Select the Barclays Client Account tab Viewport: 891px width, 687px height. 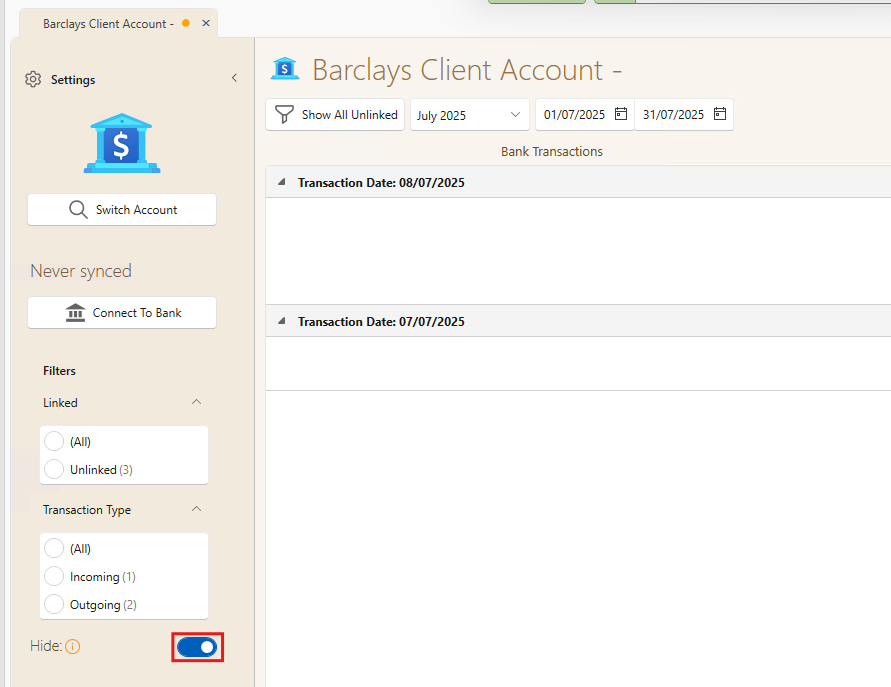(x=118, y=23)
